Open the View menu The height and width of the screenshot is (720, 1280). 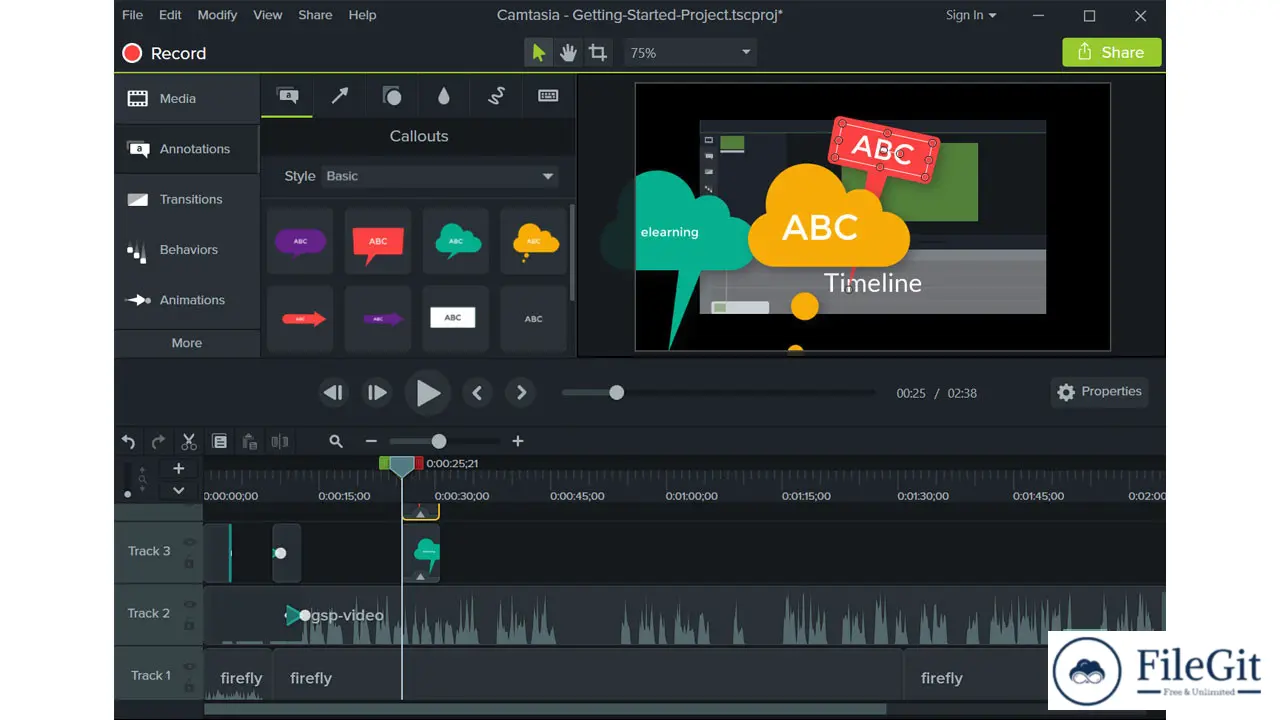click(268, 15)
